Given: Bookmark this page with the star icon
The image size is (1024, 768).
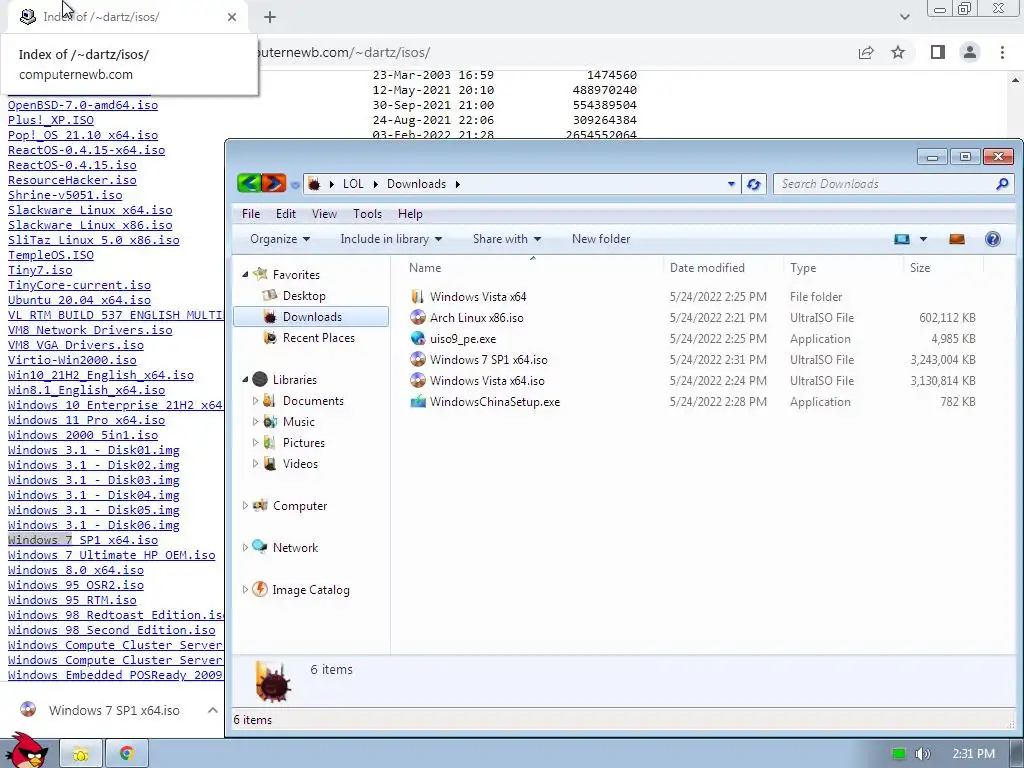Looking at the screenshot, I should point(899,52).
